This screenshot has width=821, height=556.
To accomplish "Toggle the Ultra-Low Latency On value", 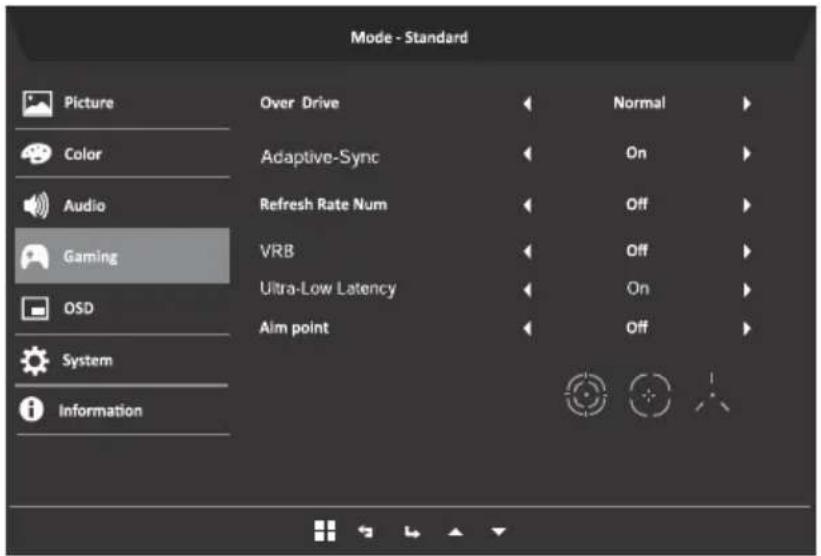I will tap(638, 288).
